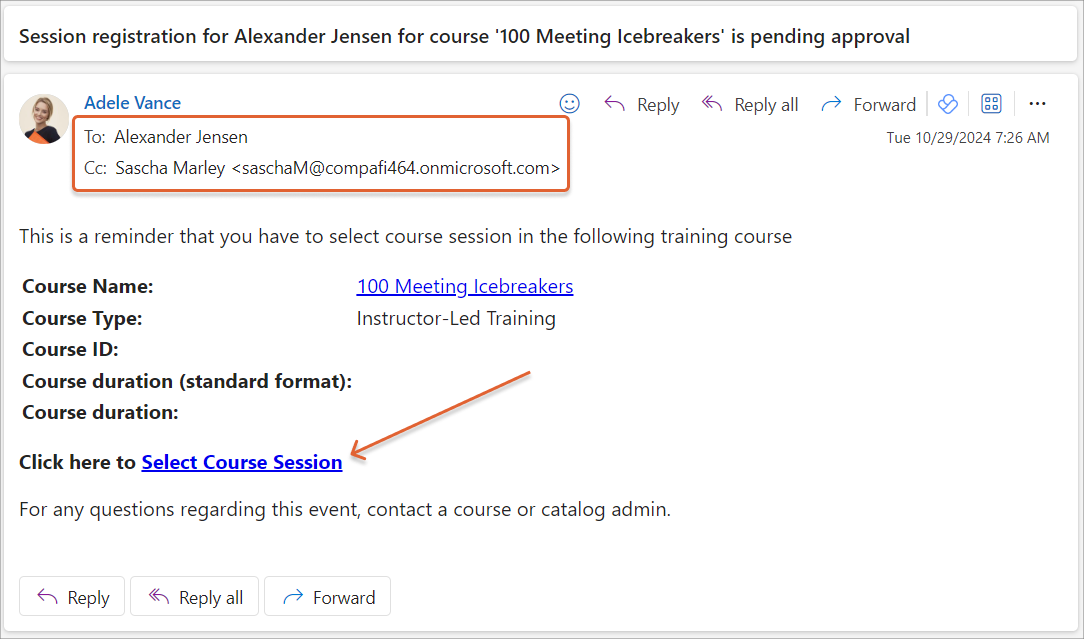Viewport: 1084px width, 639px height.
Task: Open sender name Adele Vance
Action: (x=132, y=103)
